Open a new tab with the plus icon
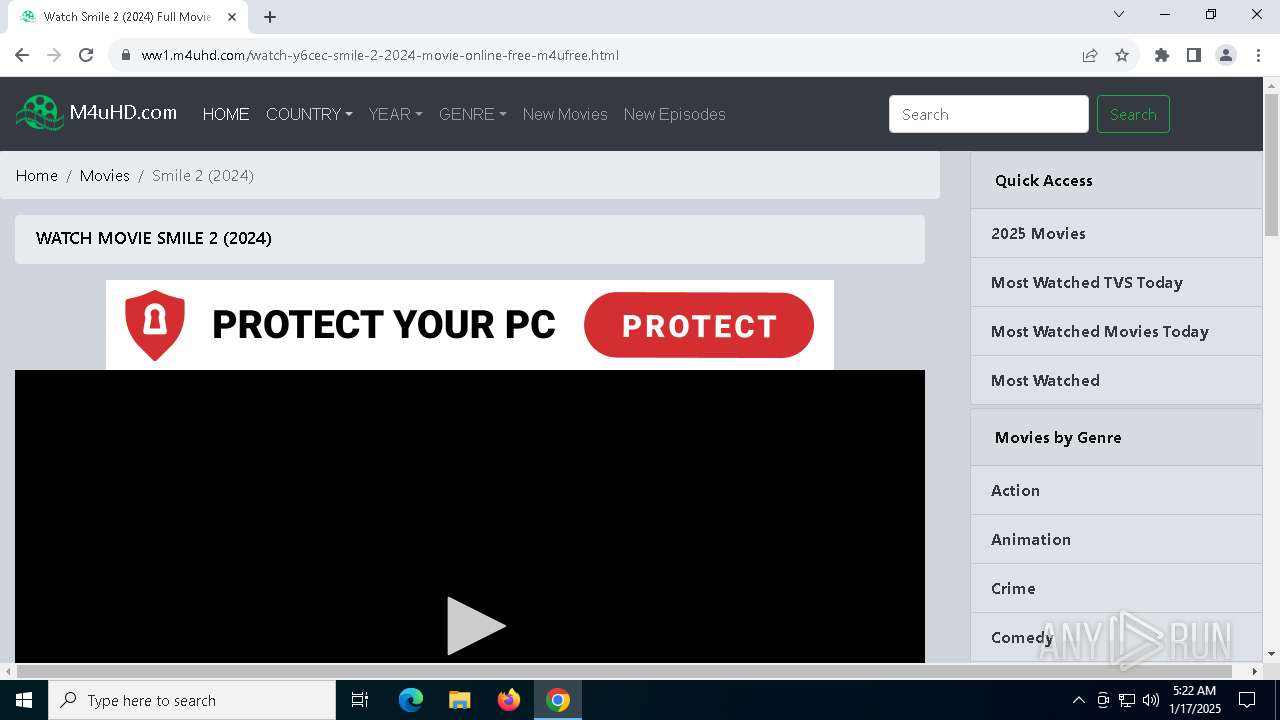Screen dimensions: 1280x720 pos(270,16)
